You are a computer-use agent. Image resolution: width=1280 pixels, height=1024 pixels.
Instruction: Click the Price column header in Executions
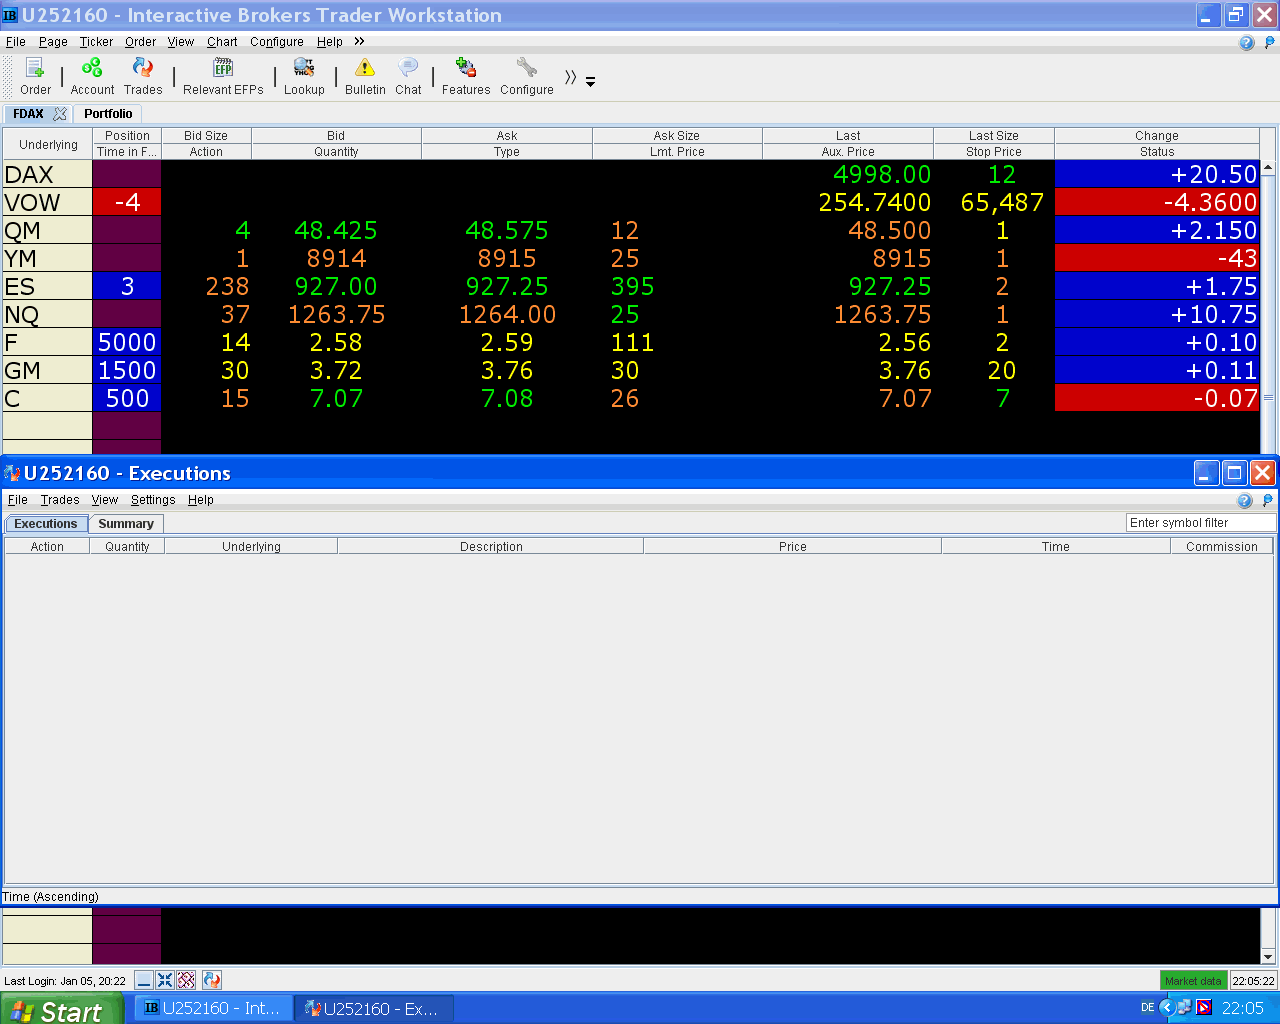[792, 547]
